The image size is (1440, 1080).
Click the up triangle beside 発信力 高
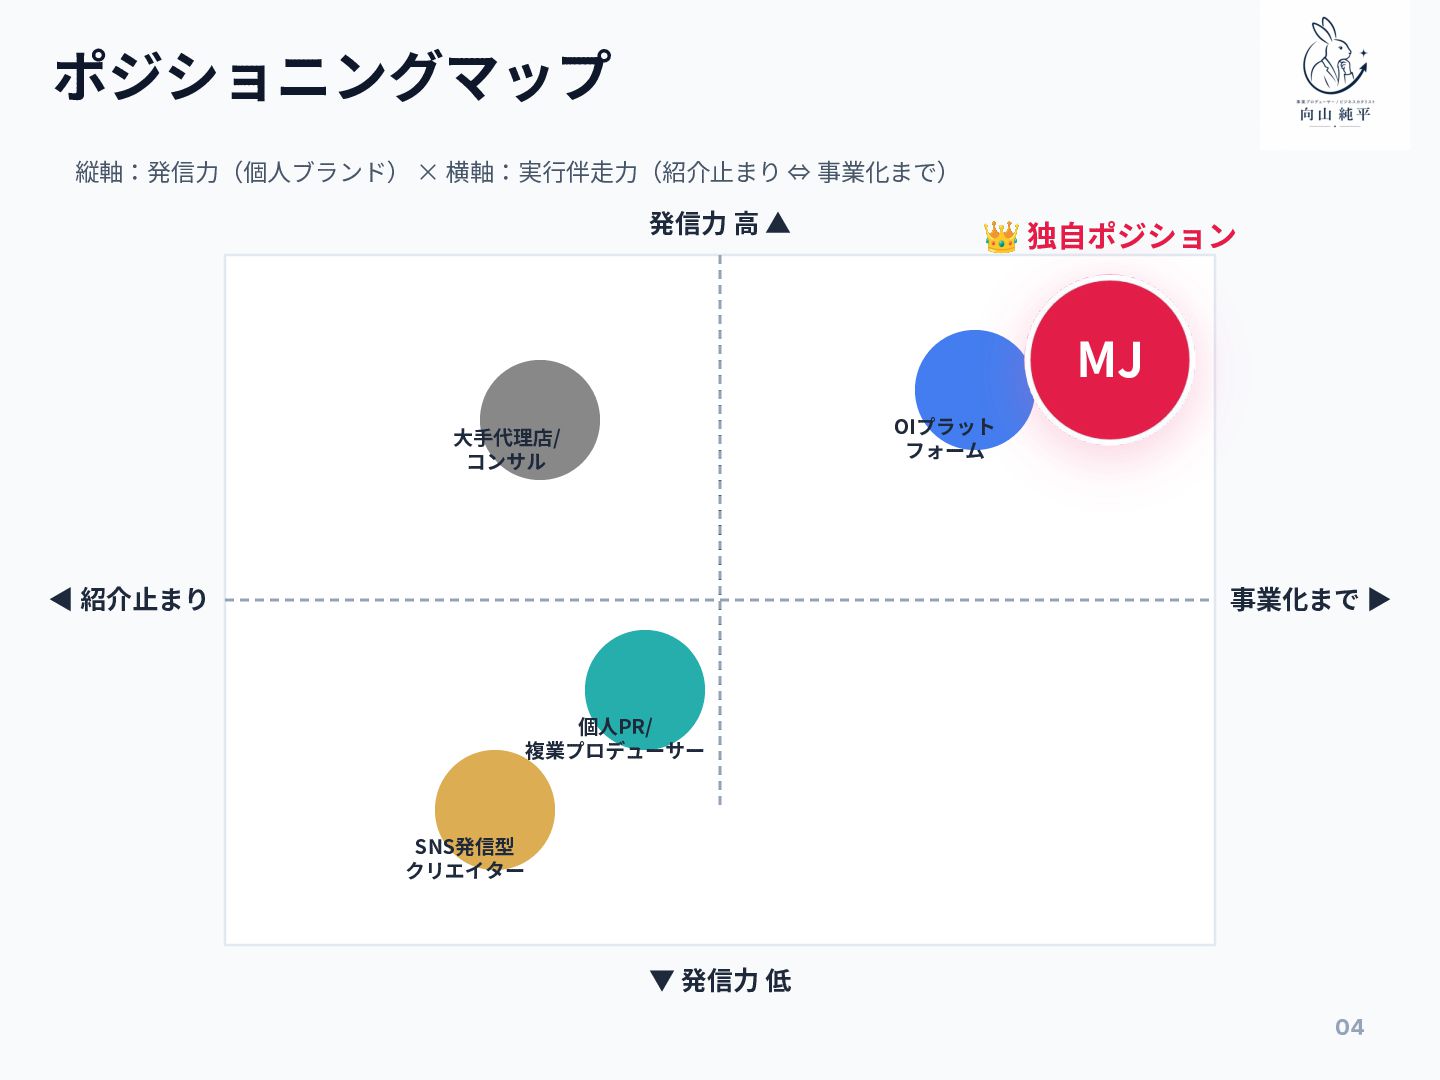(x=778, y=223)
